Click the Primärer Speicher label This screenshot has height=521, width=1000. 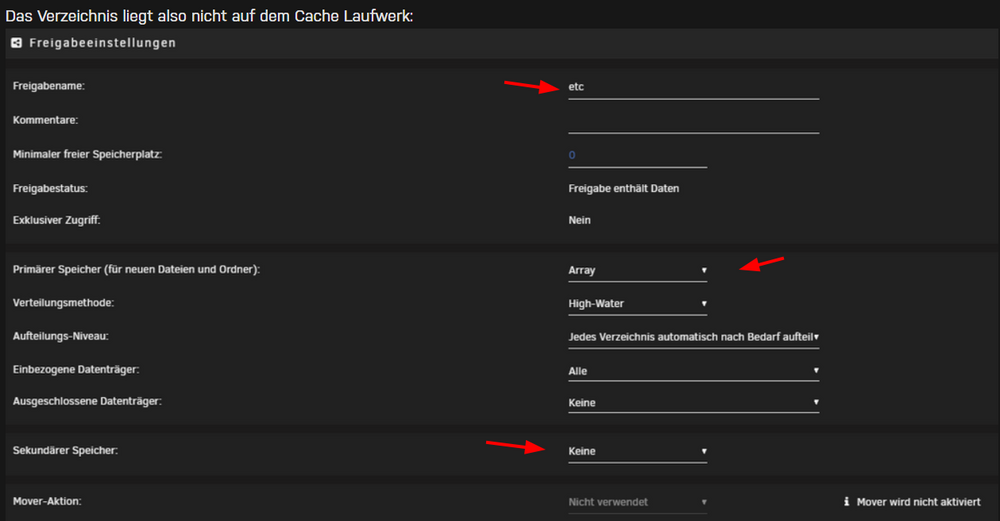[136, 270]
